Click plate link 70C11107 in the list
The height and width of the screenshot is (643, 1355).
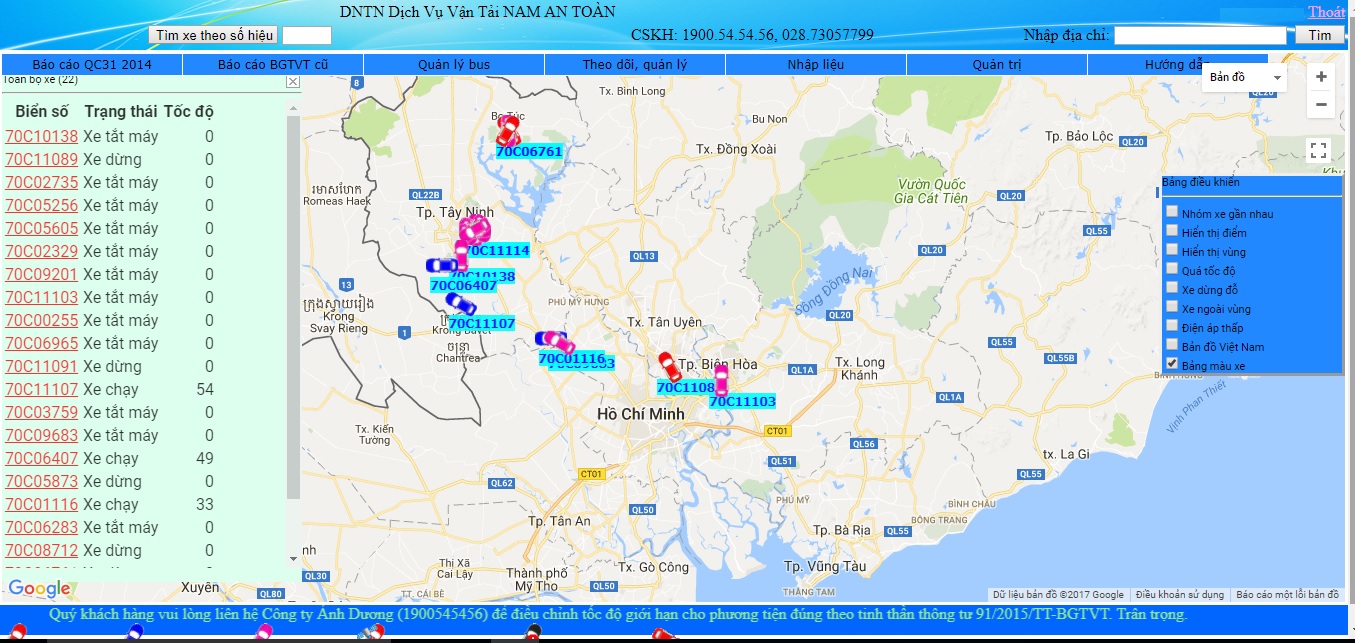[x=41, y=390]
